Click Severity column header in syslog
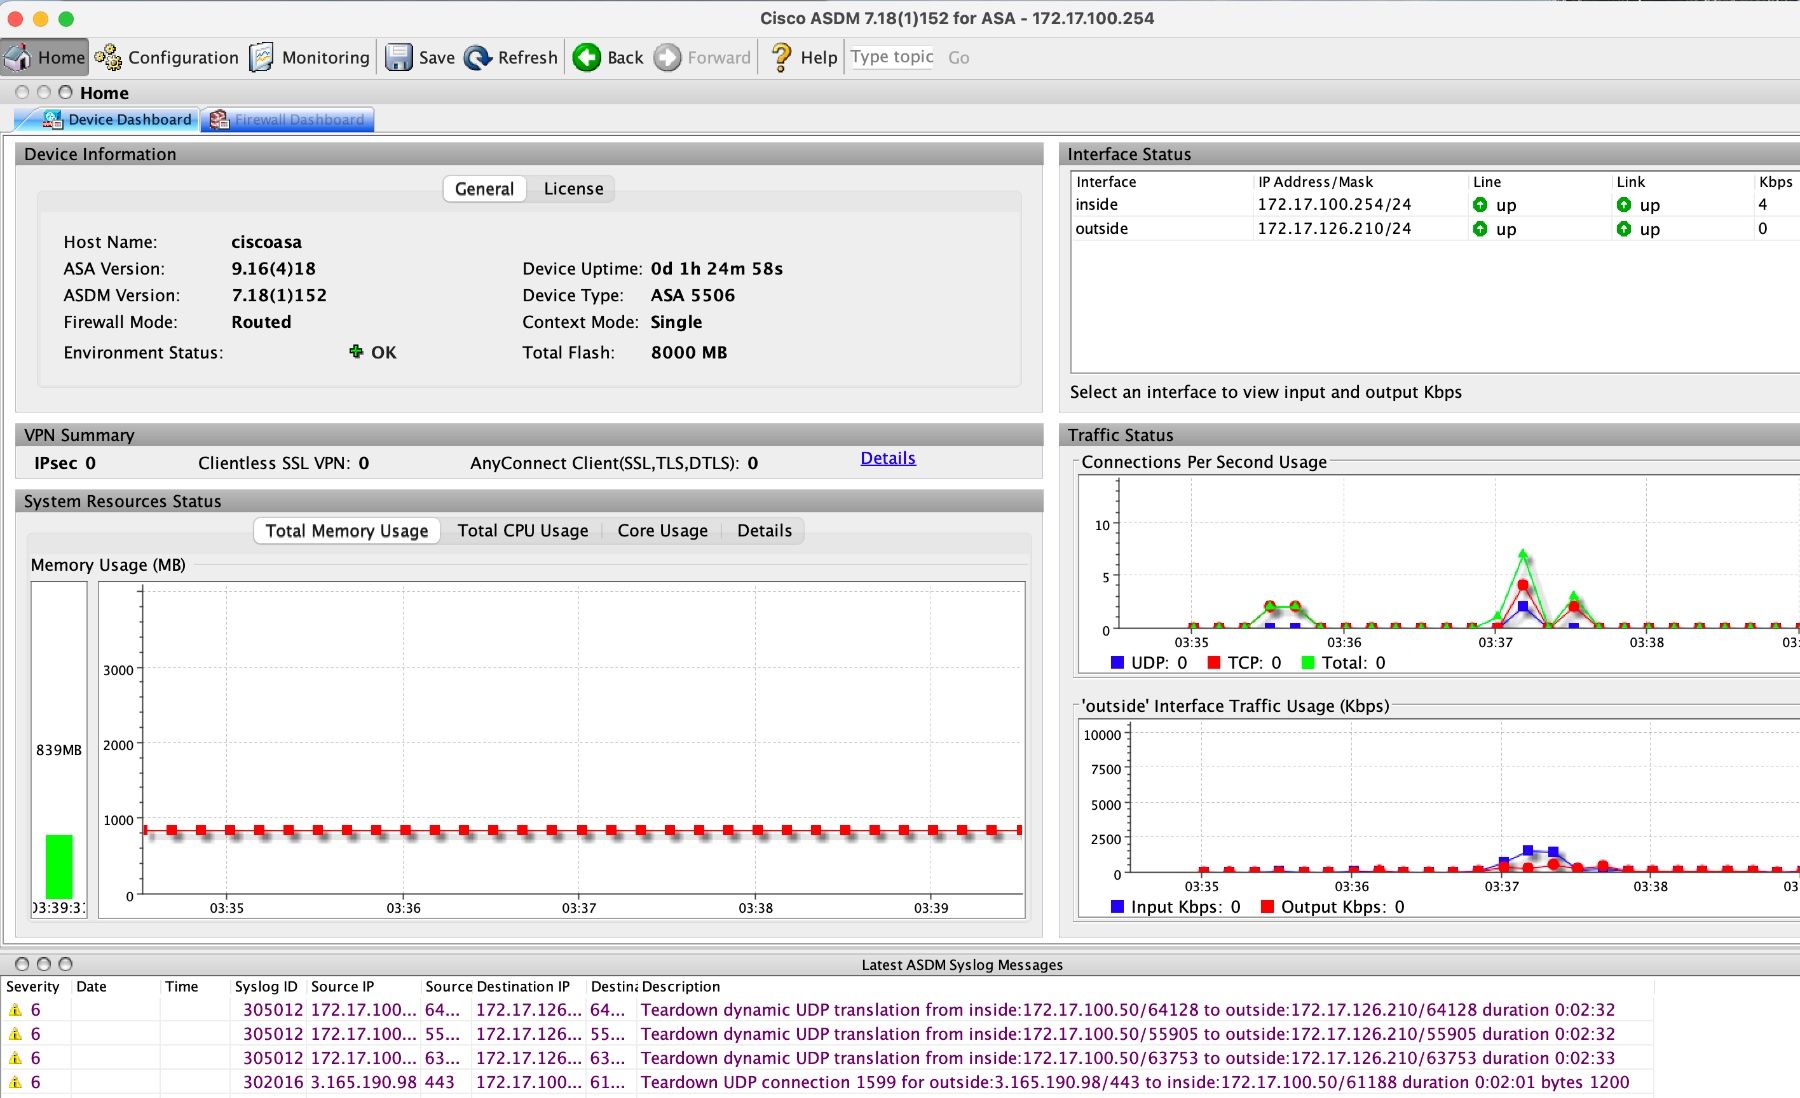Screen dimensions: 1800x1098 pyautogui.click(x=36, y=987)
